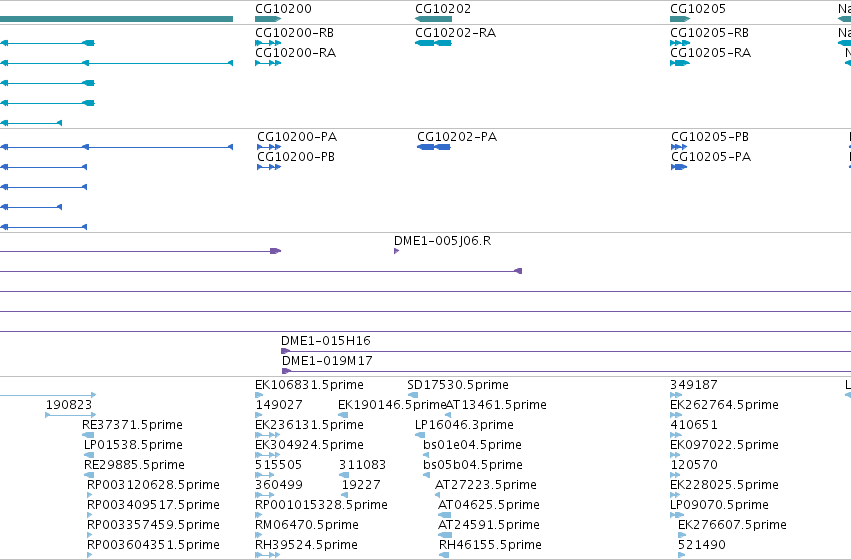The width and height of the screenshot is (851, 560).
Task: Select the CG10202-RA transcript glyph
Action: (x=433, y=43)
